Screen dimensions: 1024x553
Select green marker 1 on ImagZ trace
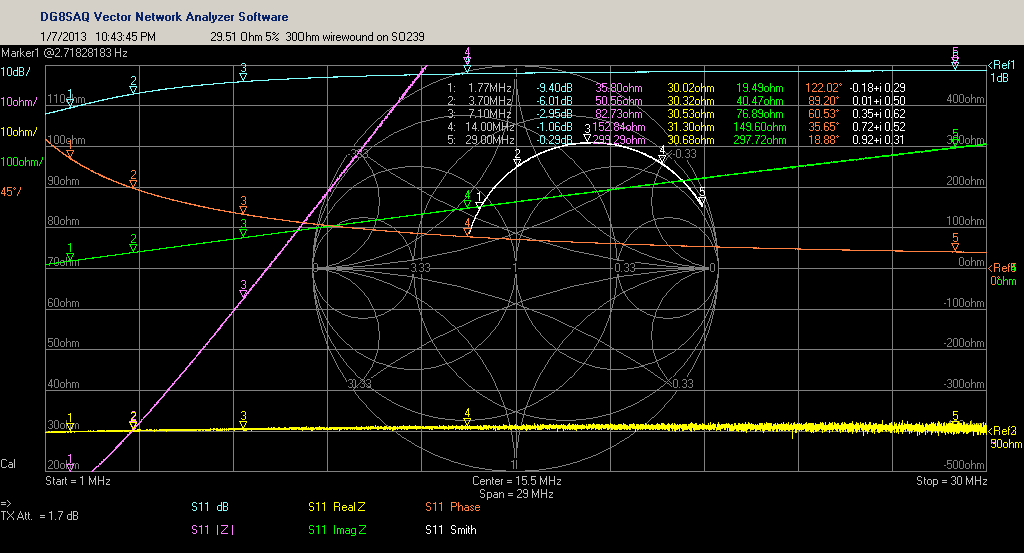pyautogui.click(x=70, y=252)
